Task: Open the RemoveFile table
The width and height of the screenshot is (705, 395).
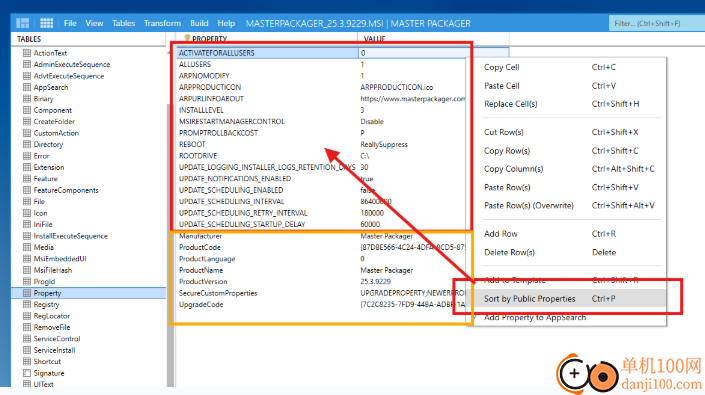Action: 52,327
